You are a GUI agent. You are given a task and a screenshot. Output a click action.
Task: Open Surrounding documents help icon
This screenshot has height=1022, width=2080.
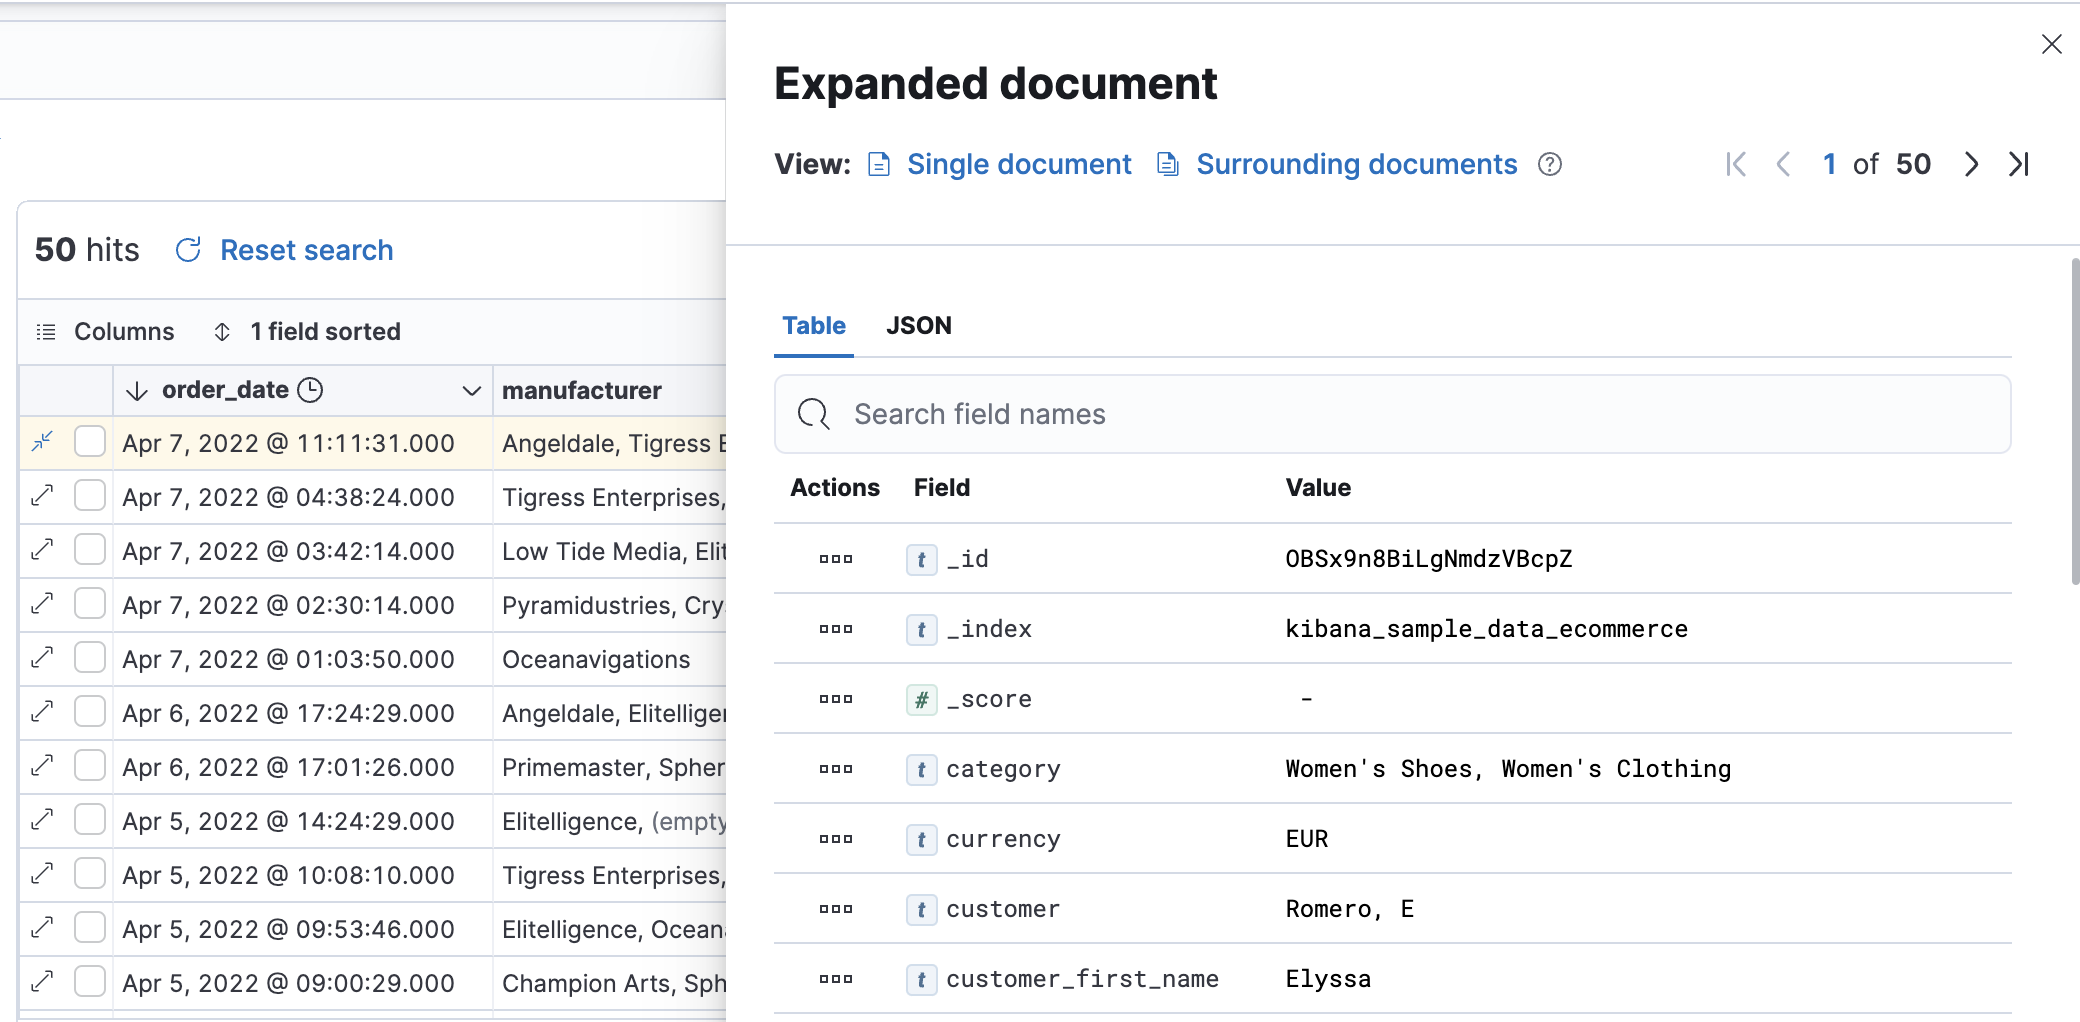(x=1550, y=164)
